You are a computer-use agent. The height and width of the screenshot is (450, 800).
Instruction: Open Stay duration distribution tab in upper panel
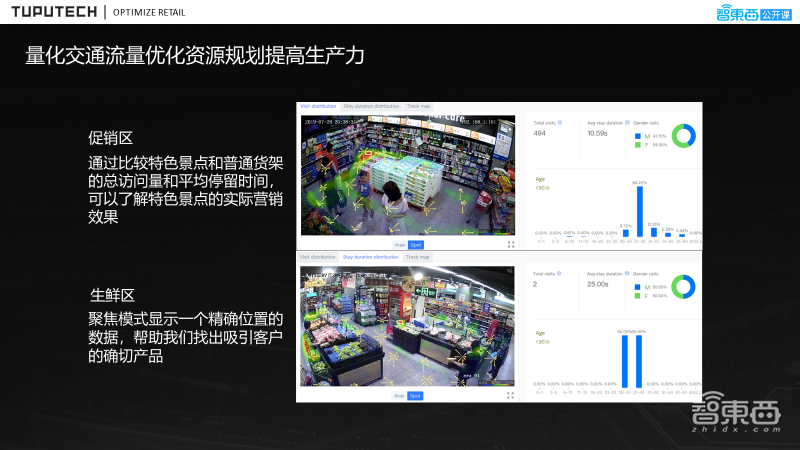coord(371,106)
